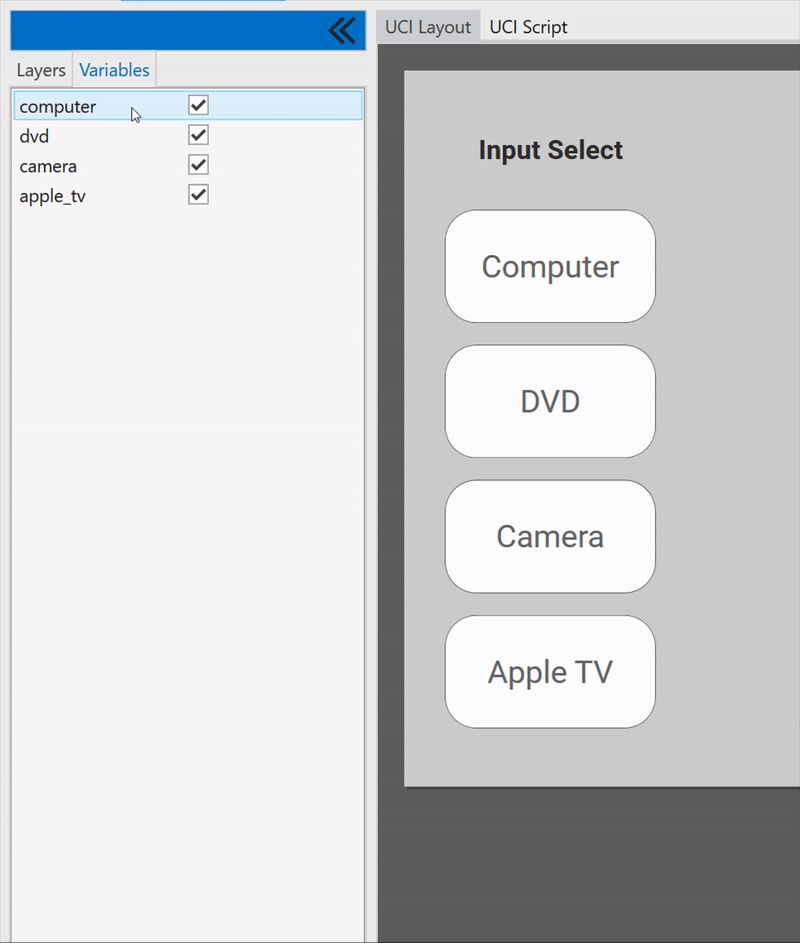Screen dimensions: 800x943
Task: Choose the apple_tv variable entry
Action: coord(53,196)
